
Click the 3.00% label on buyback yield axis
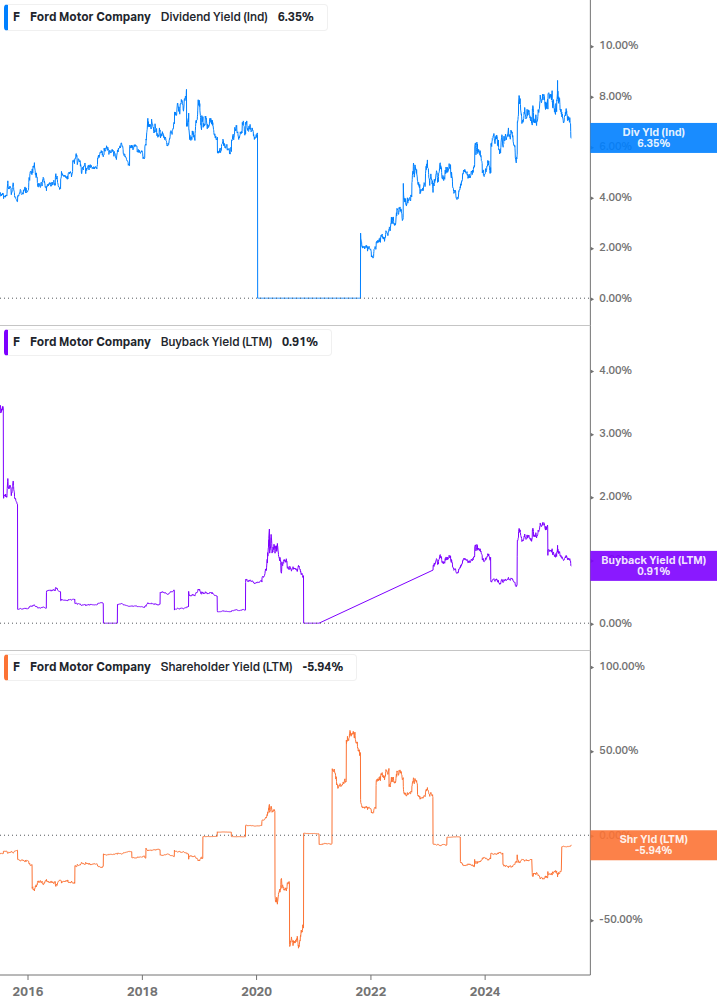click(x=615, y=433)
